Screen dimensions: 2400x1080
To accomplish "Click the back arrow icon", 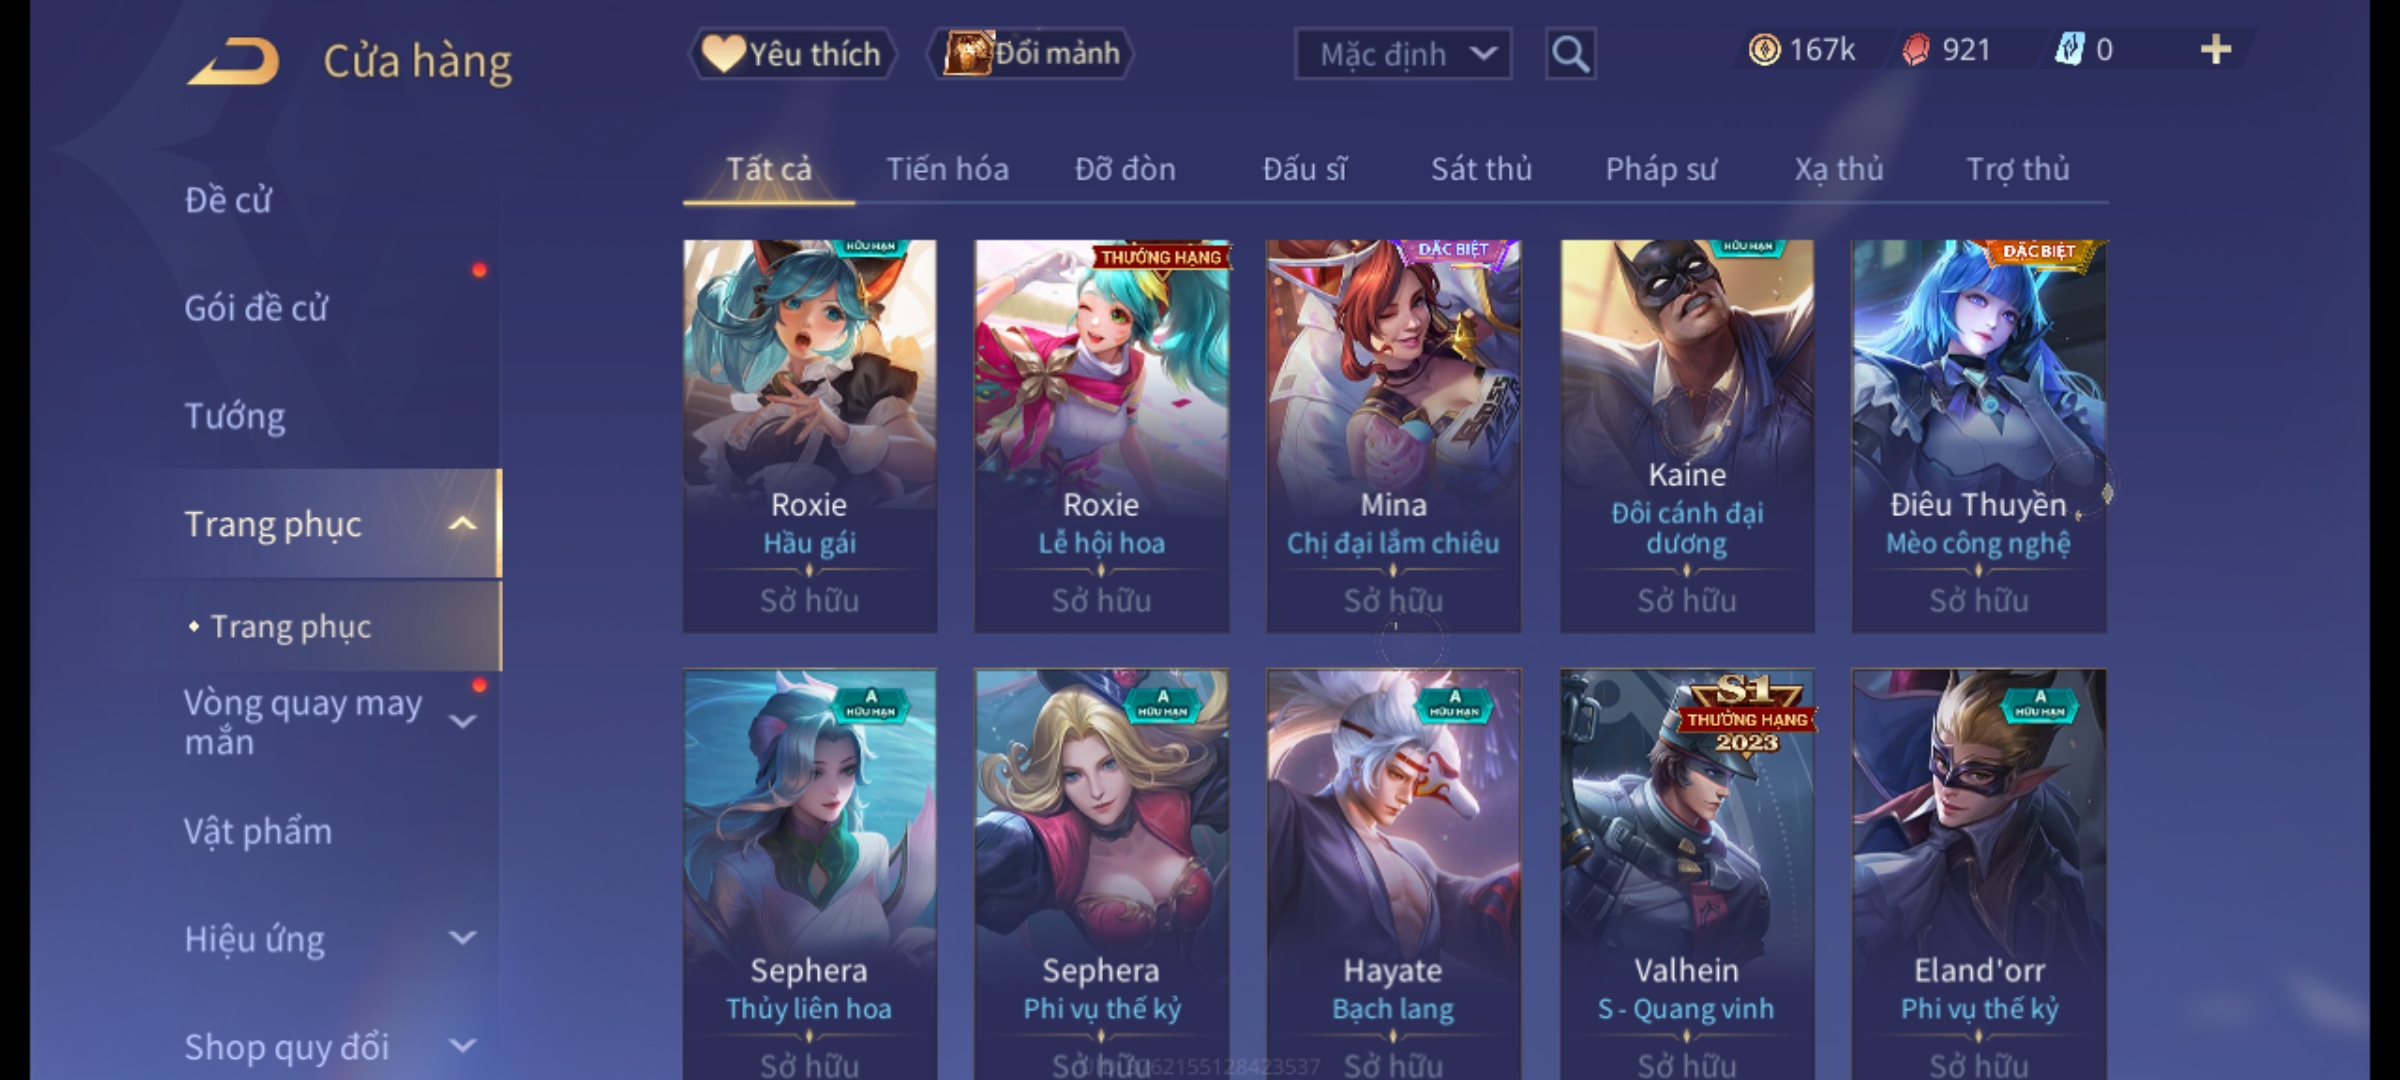I will coord(233,61).
